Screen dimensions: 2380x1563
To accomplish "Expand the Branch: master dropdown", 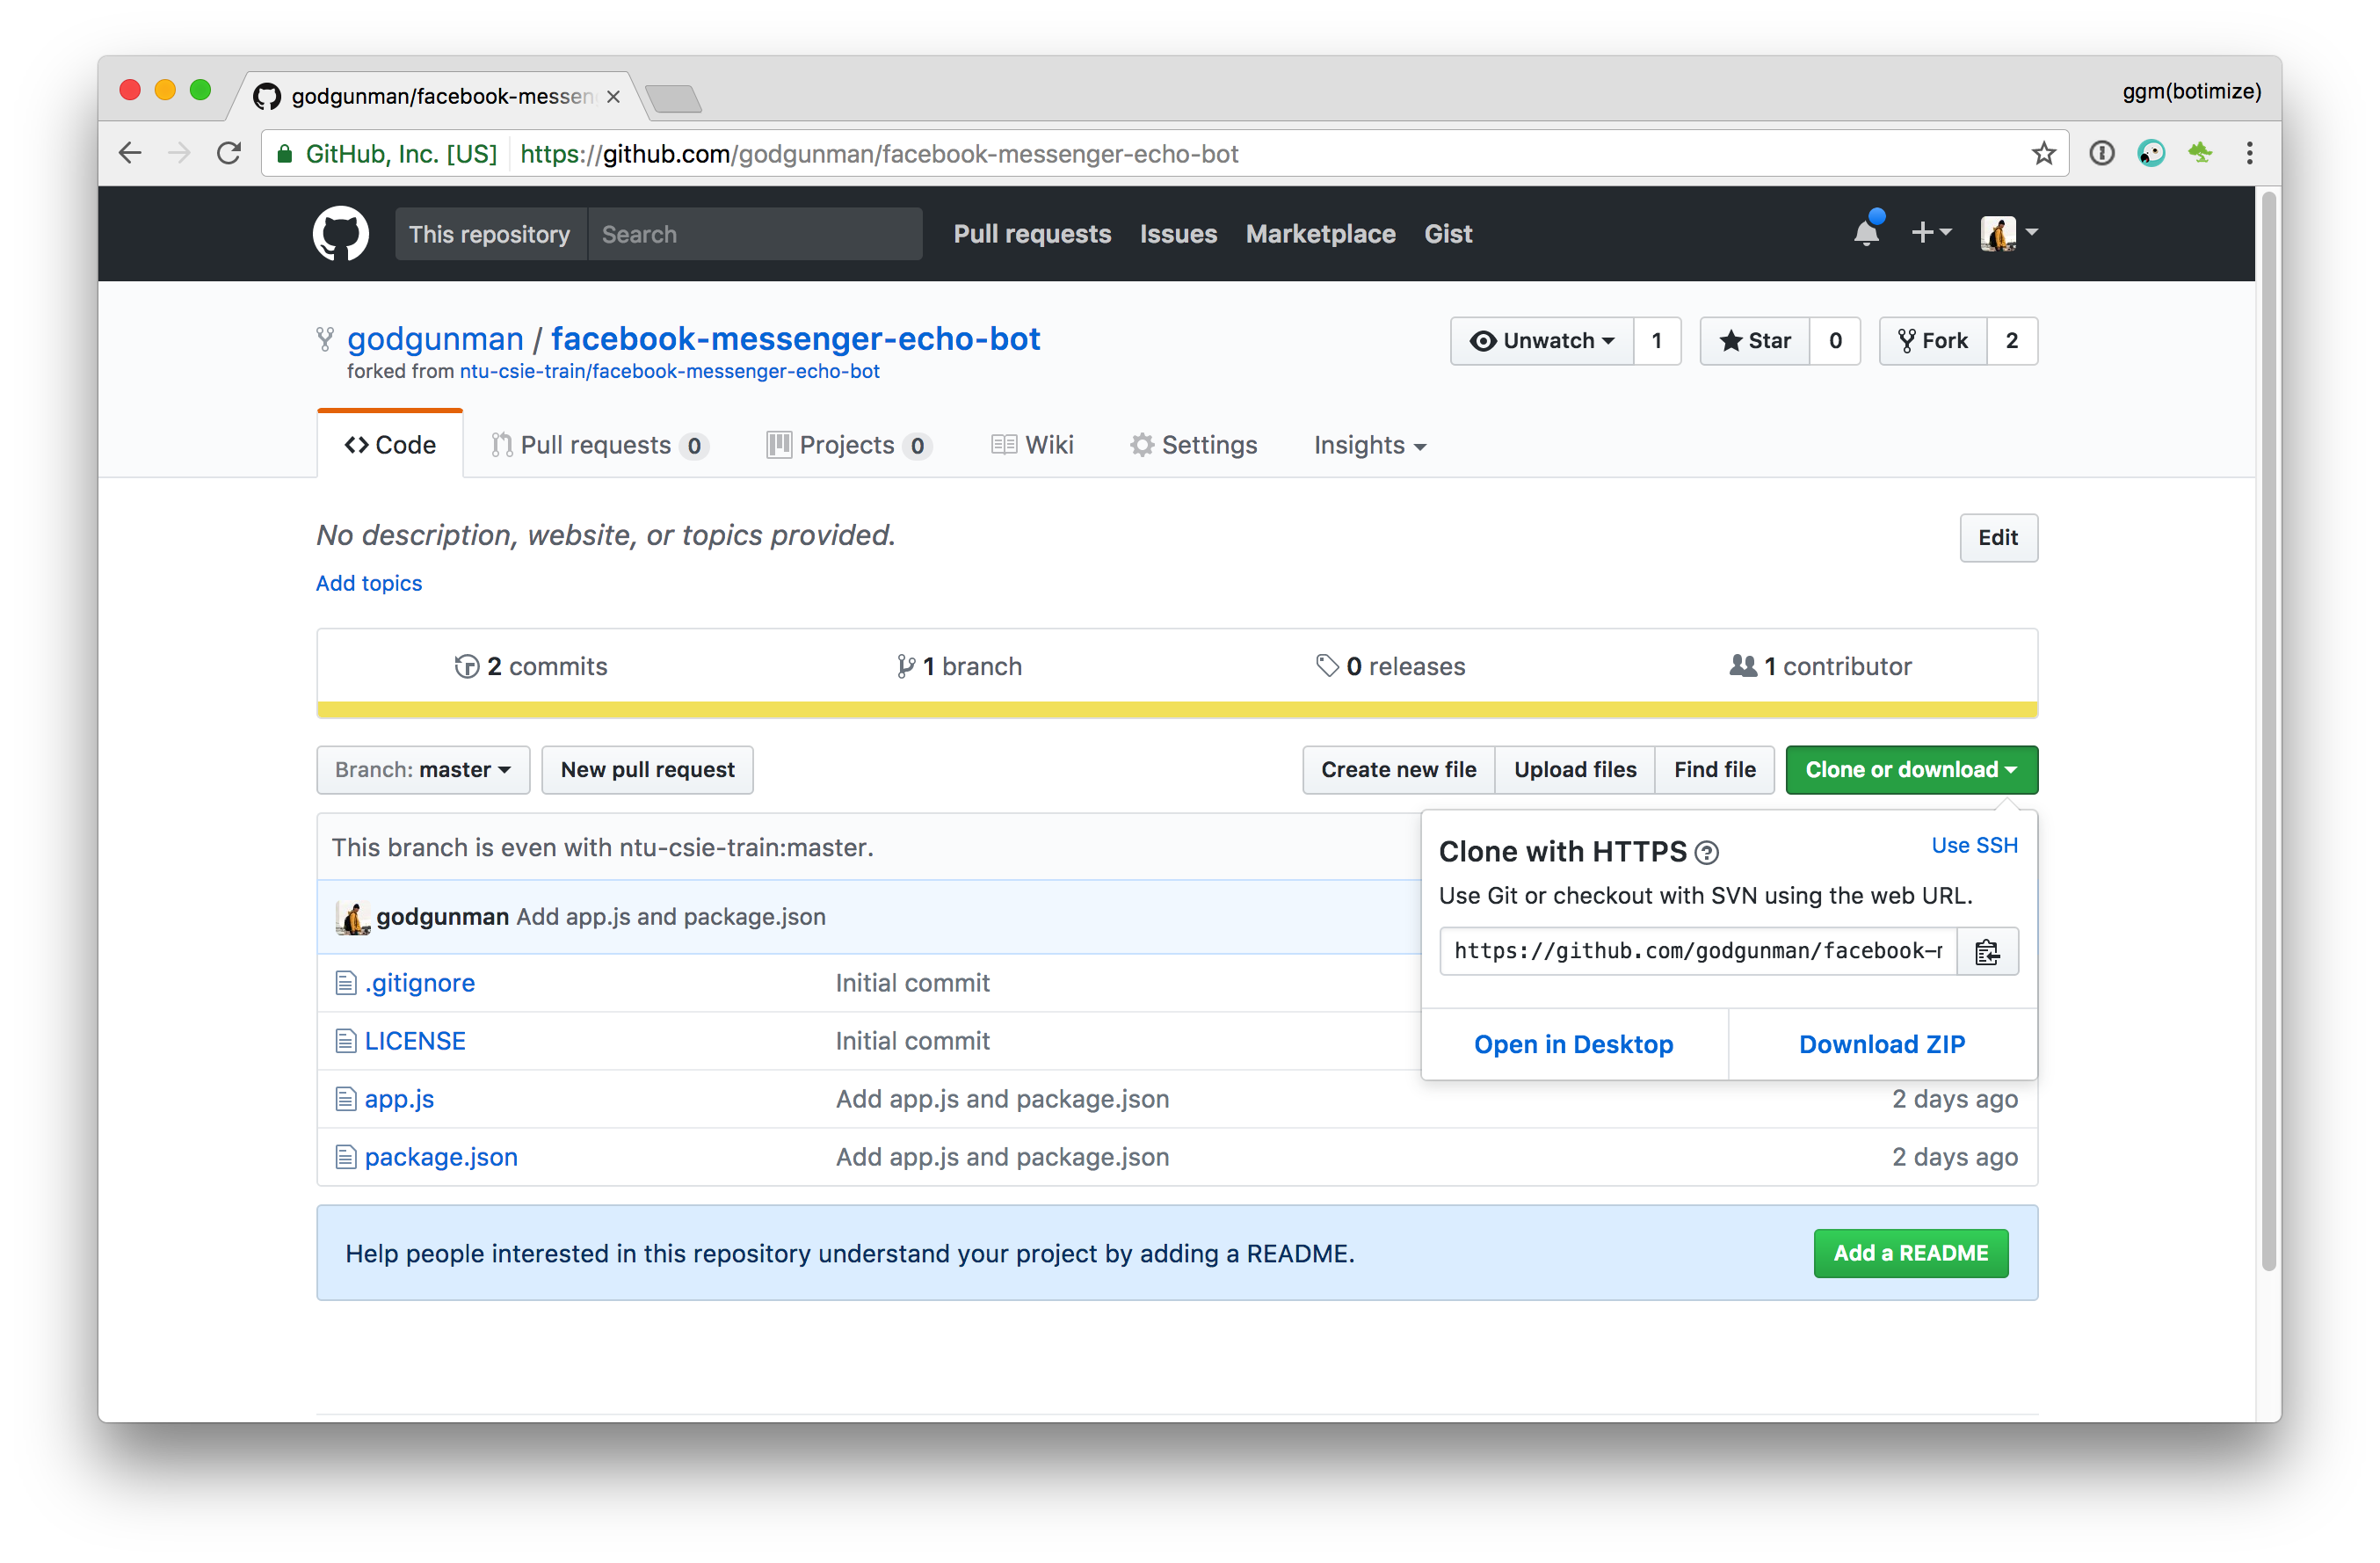I will pos(423,770).
